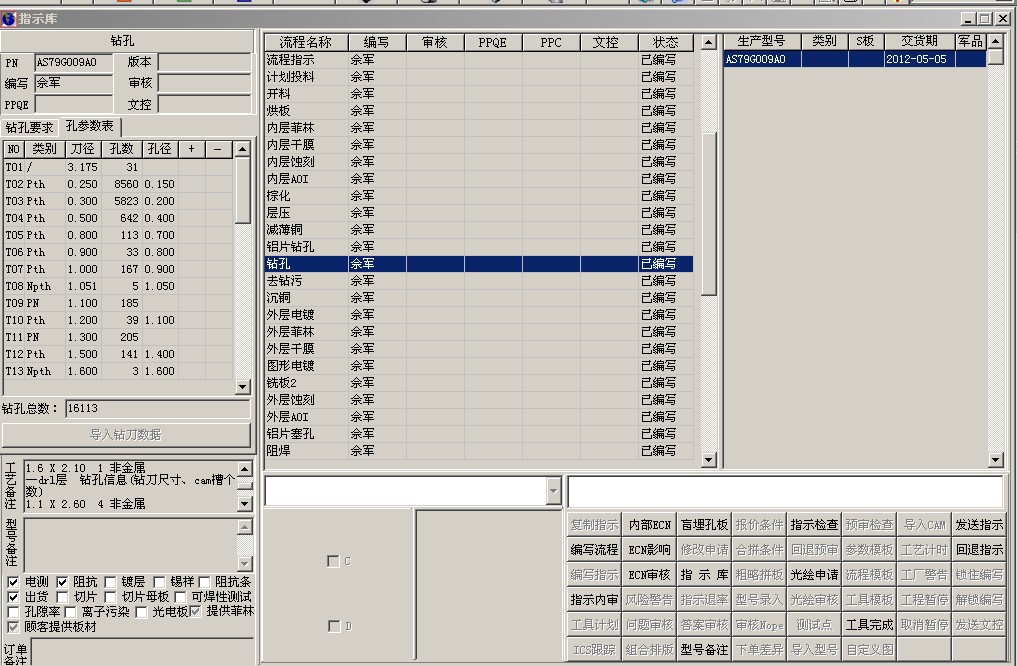Screen dimensions: 1017x666
Task: Click the 指 示 库 button
Action: click(704, 575)
